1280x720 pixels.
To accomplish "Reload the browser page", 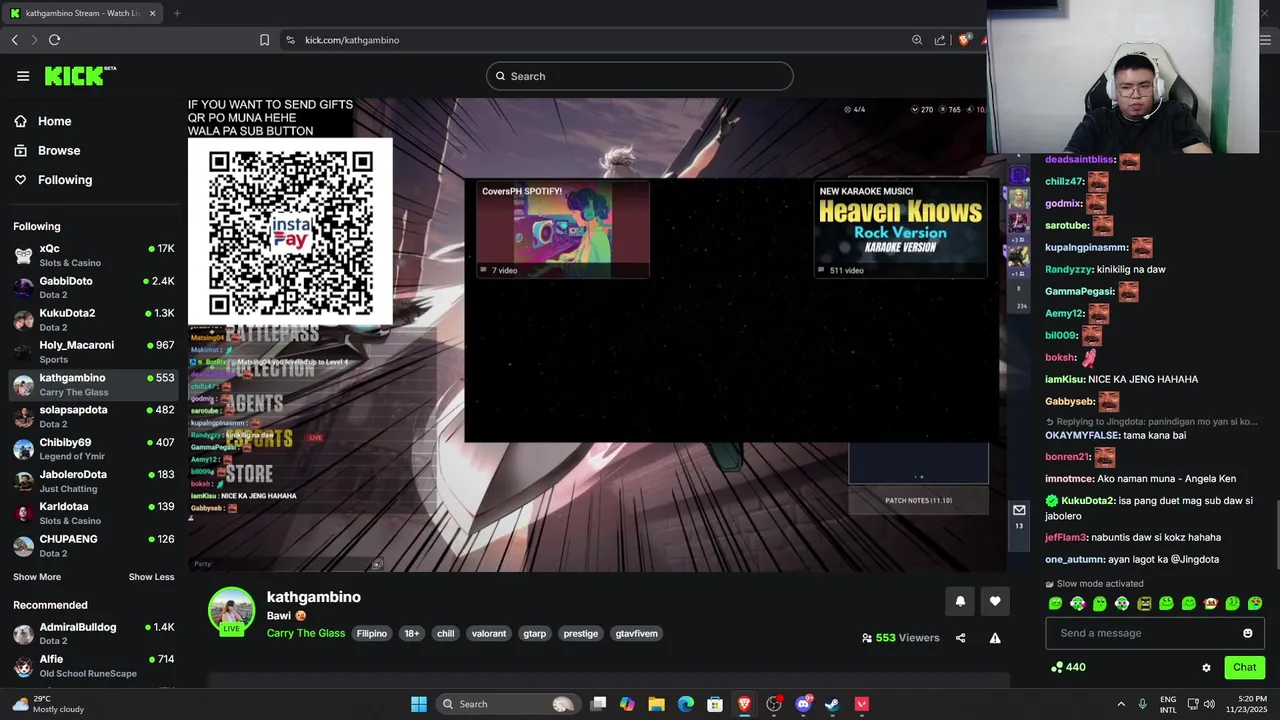I will tap(54, 40).
